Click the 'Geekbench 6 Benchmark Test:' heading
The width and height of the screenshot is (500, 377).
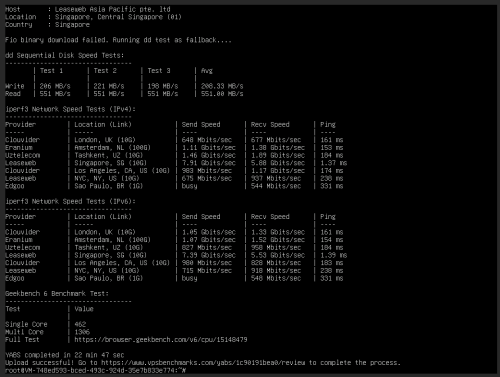pyautogui.click(x=57, y=294)
